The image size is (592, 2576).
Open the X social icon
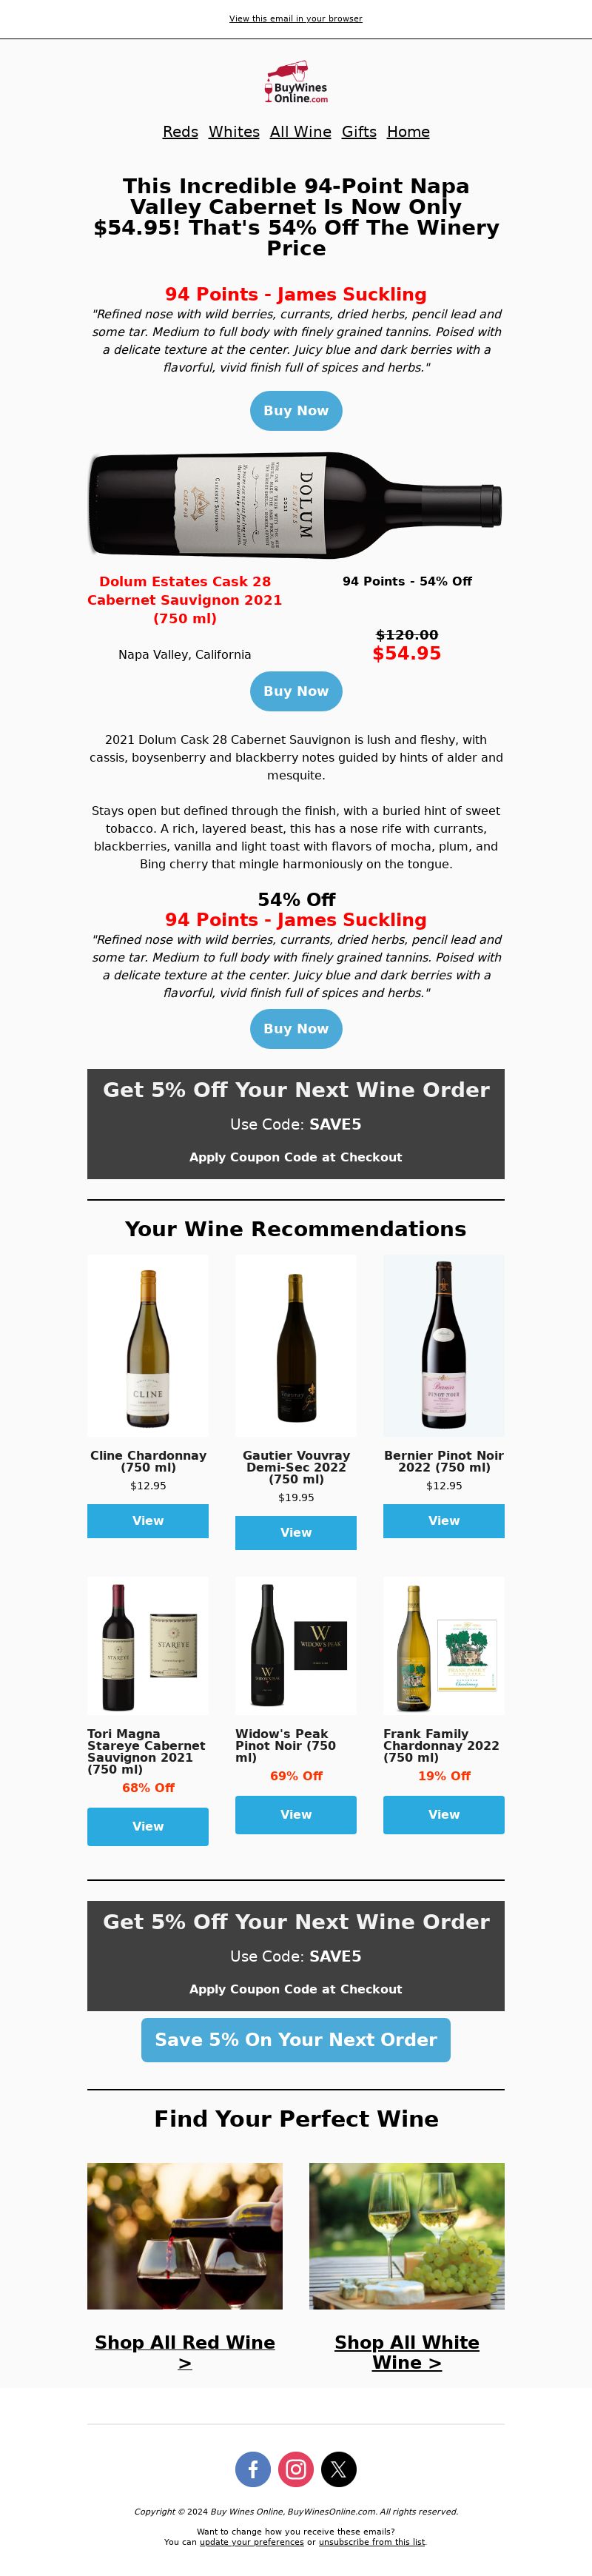pos(339,2469)
